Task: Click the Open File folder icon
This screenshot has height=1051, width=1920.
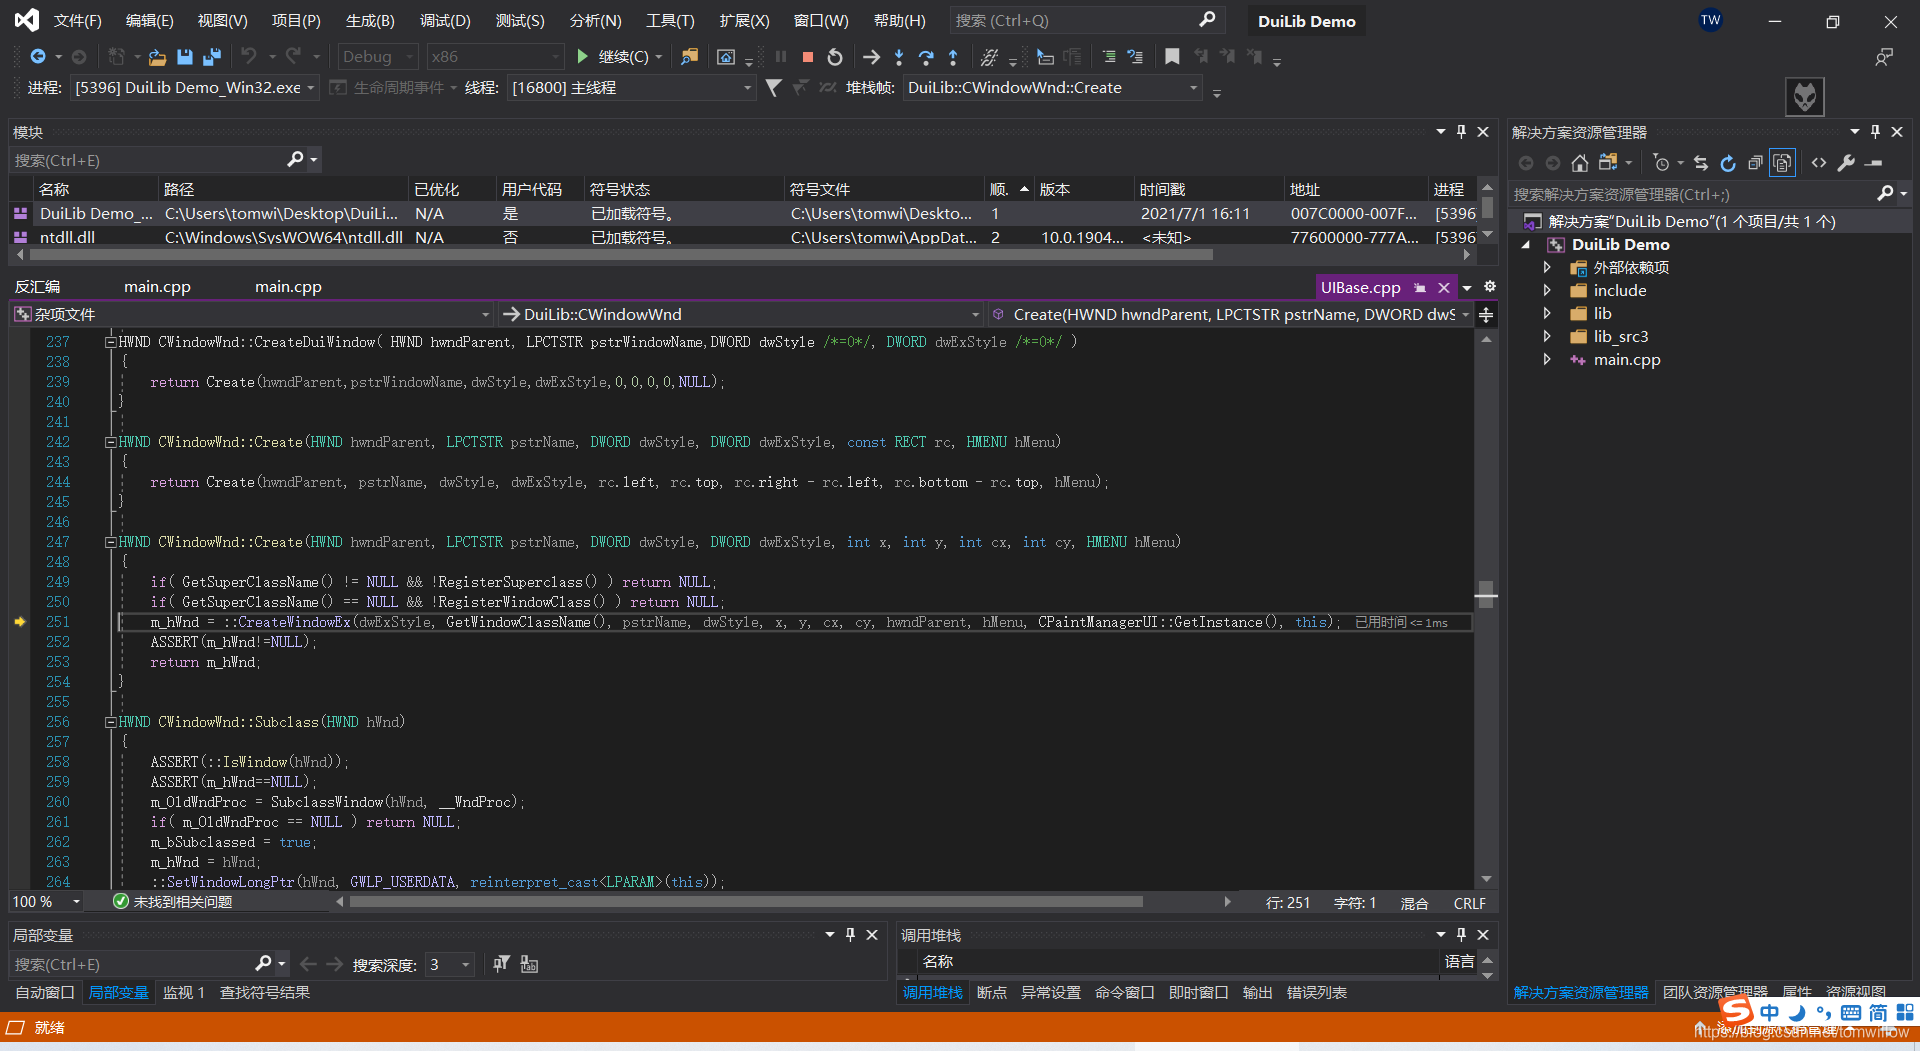Action: (x=157, y=57)
